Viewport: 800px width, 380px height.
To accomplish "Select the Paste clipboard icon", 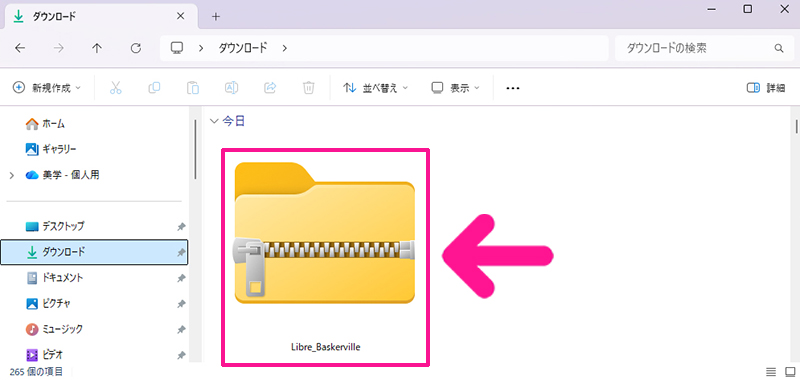I will point(193,88).
